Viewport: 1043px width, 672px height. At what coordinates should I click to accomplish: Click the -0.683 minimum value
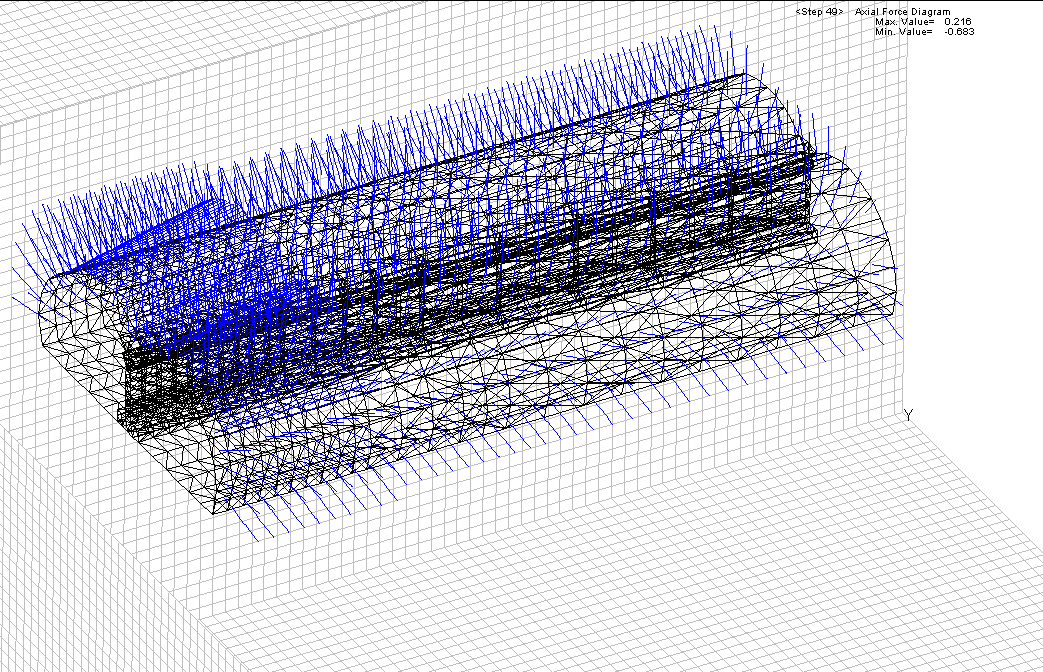click(x=958, y=32)
